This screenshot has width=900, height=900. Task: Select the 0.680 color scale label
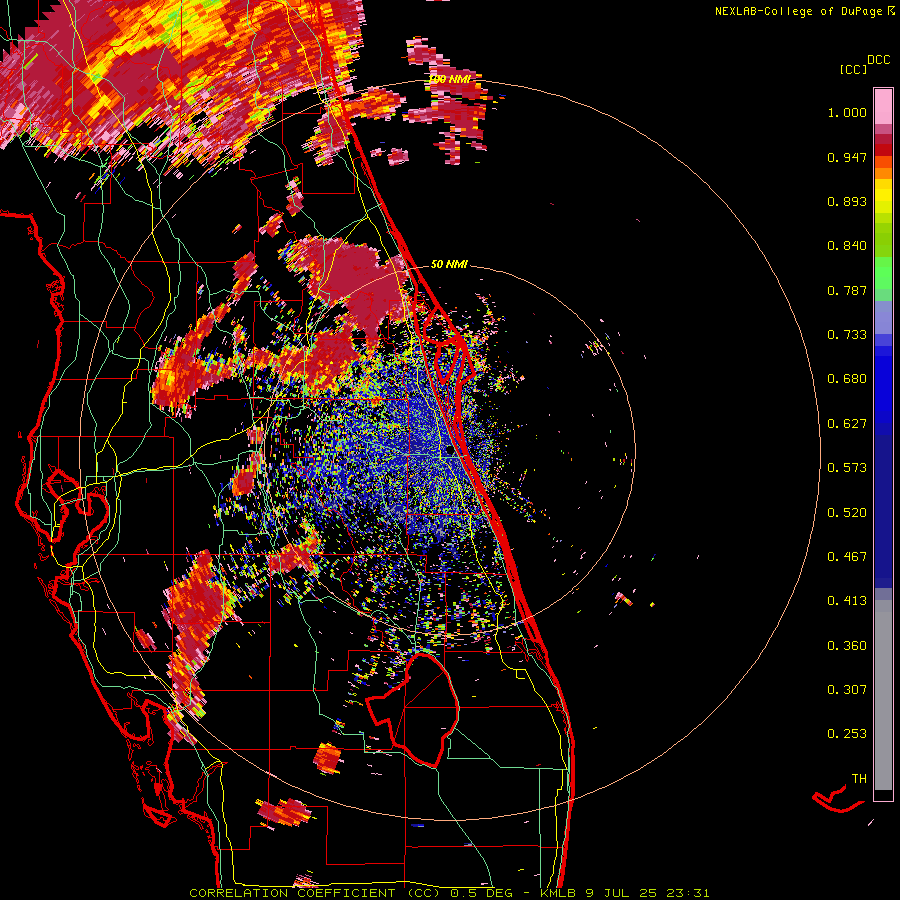point(847,379)
